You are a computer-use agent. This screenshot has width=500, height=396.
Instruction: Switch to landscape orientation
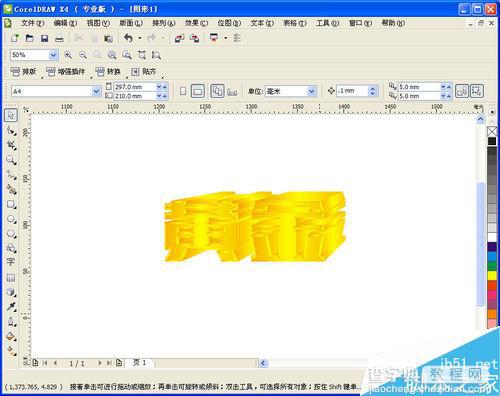coord(198,91)
